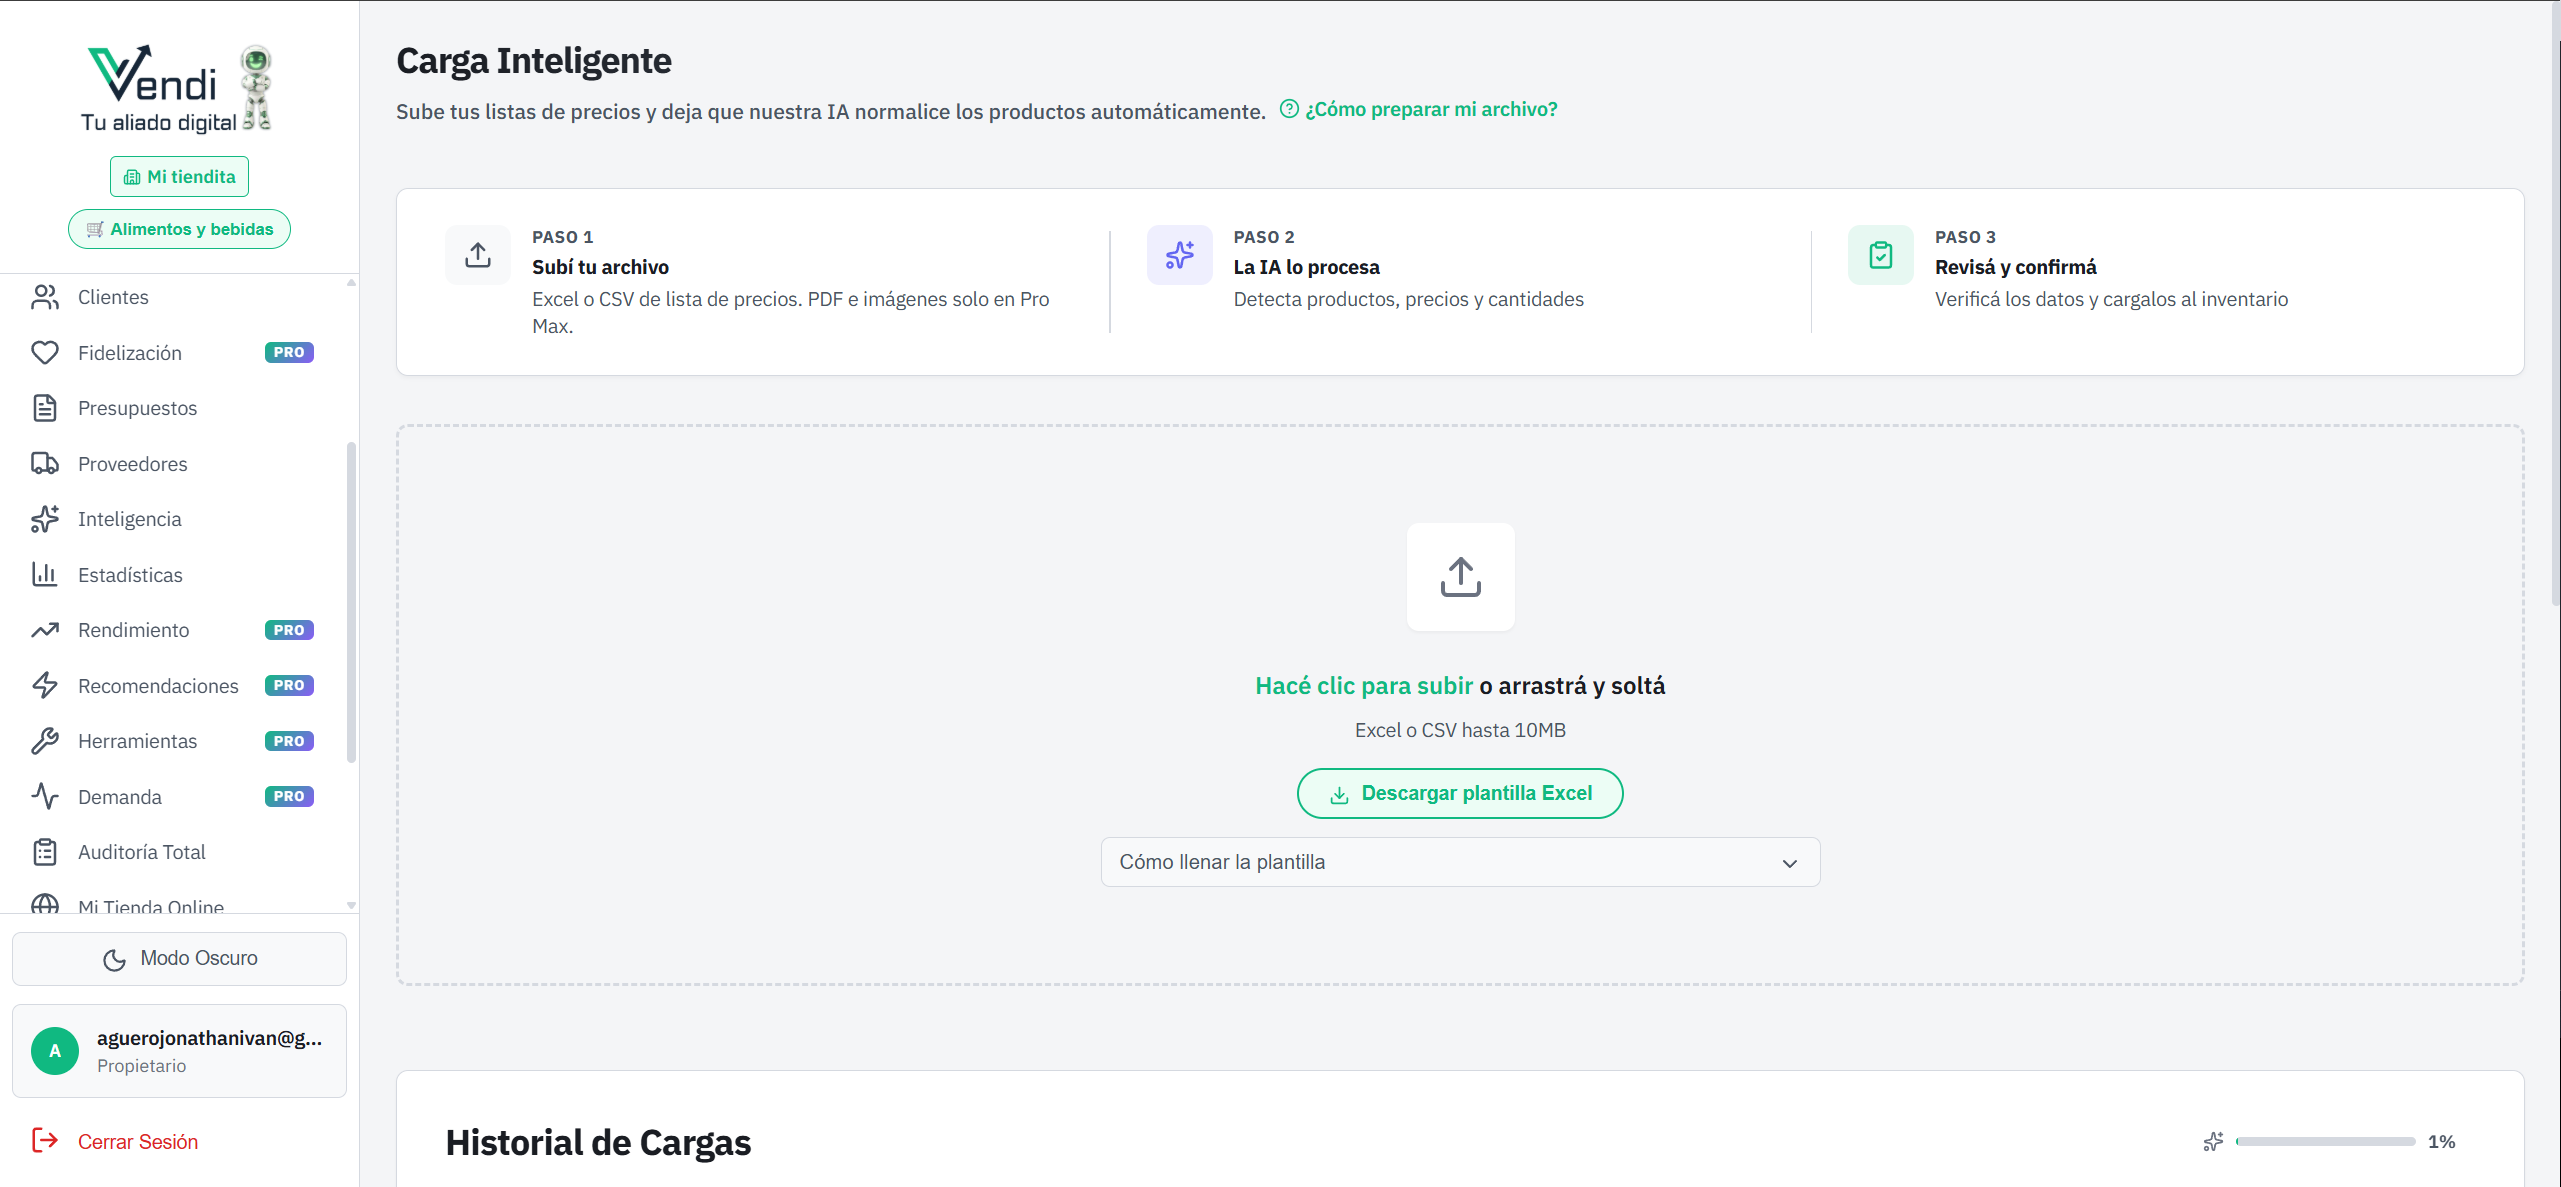Open the user account card aguerojonathanivan
This screenshot has width=2561, height=1187.
coord(180,1051)
